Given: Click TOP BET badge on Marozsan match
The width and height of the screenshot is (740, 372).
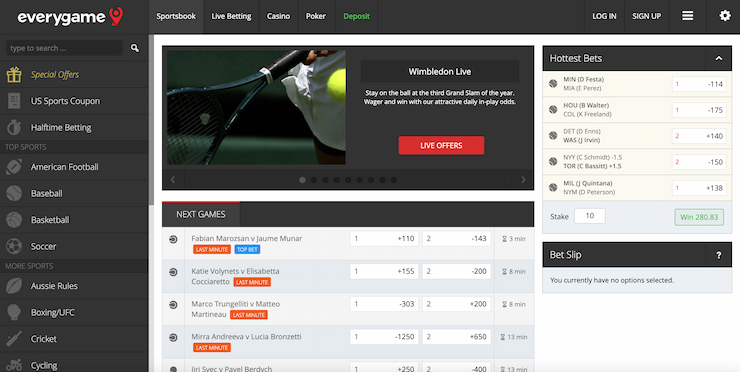Looking at the screenshot, I should pyautogui.click(x=248, y=250).
